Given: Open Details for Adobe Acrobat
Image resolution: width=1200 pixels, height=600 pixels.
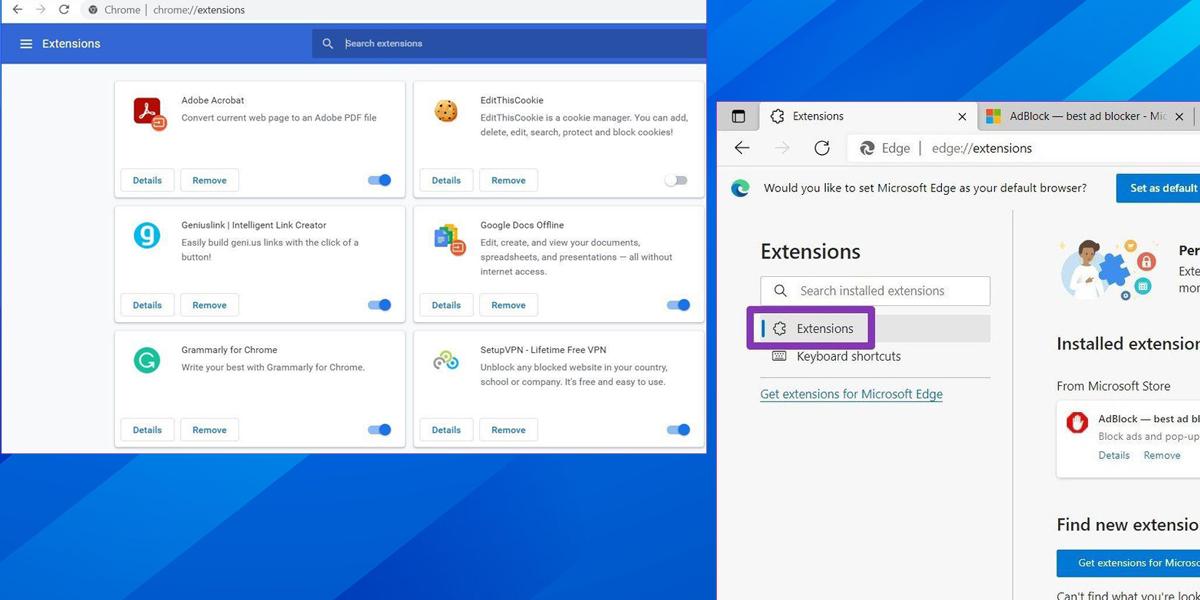Looking at the screenshot, I should pos(147,180).
